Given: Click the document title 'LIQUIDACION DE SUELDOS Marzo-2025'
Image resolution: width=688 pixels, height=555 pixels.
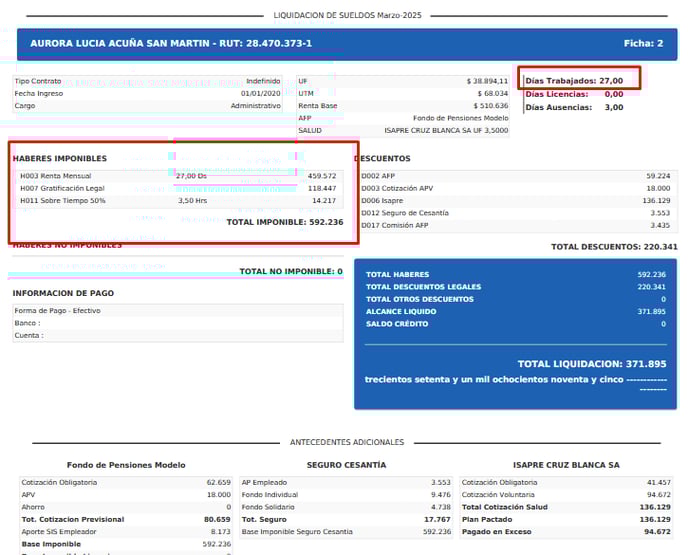Looking at the screenshot, I should tap(347, 15).
